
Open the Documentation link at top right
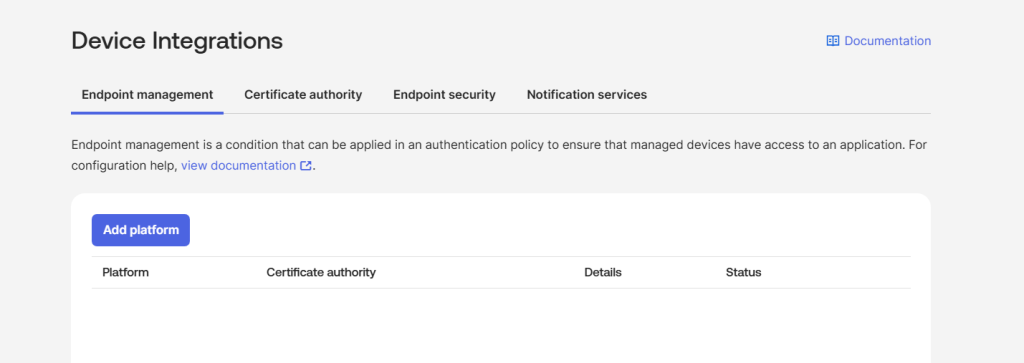(x=879, y=40)
